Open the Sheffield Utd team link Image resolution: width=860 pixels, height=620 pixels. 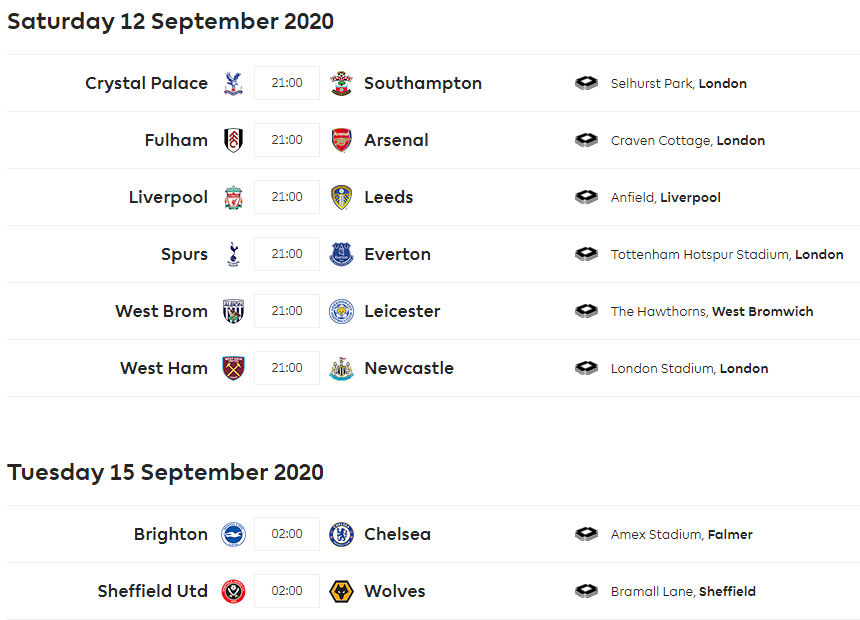point(152,591)
